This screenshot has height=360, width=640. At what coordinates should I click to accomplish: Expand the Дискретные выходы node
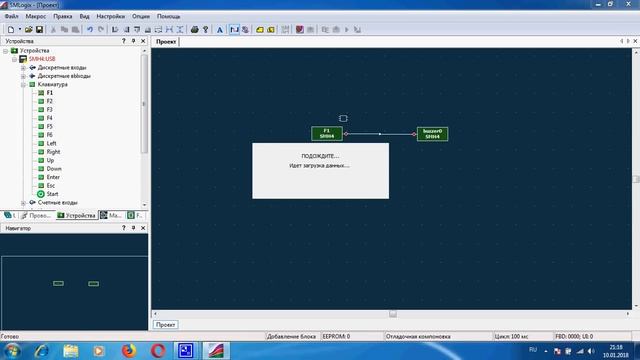[23, 76]
